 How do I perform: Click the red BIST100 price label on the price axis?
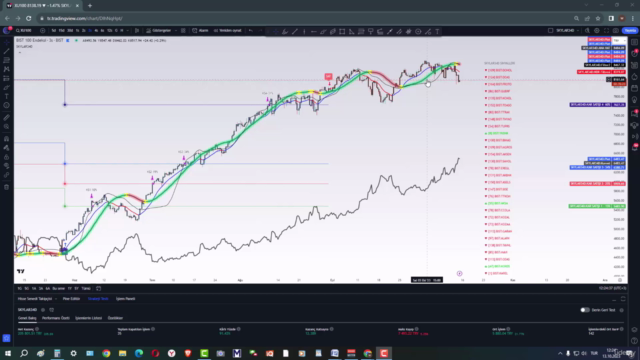tap(619, 84)
